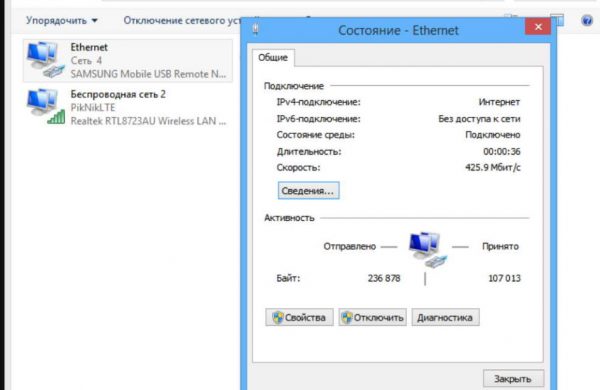The height and width of the screenshot is (390, 600).
Task: Run the Диагностика button
Action: tap(445, 317)
